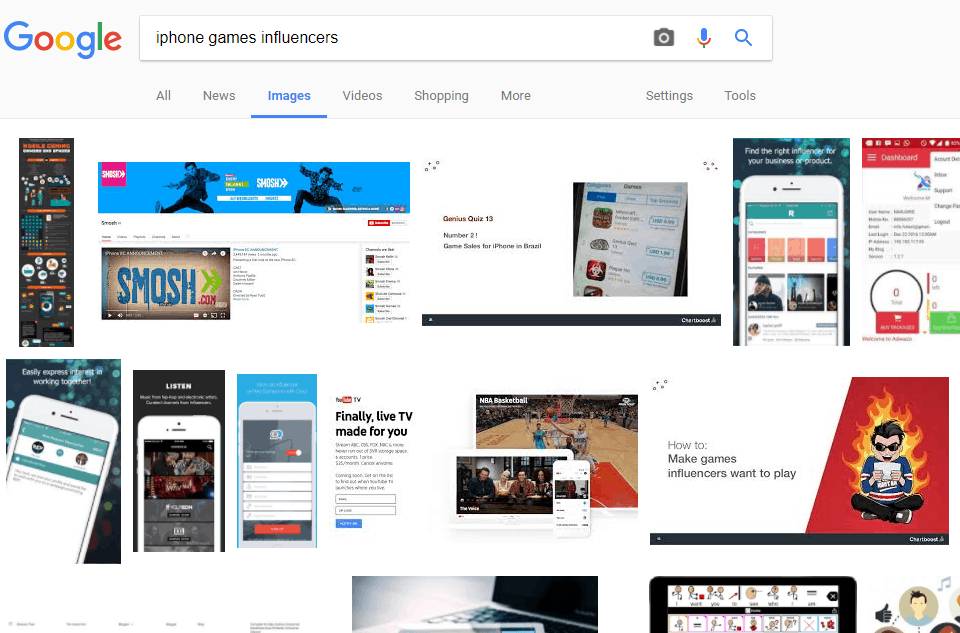Screen dimensions: 960x633
Task: Open the red Dashboard app screenshot
Action: coord(911,242)
